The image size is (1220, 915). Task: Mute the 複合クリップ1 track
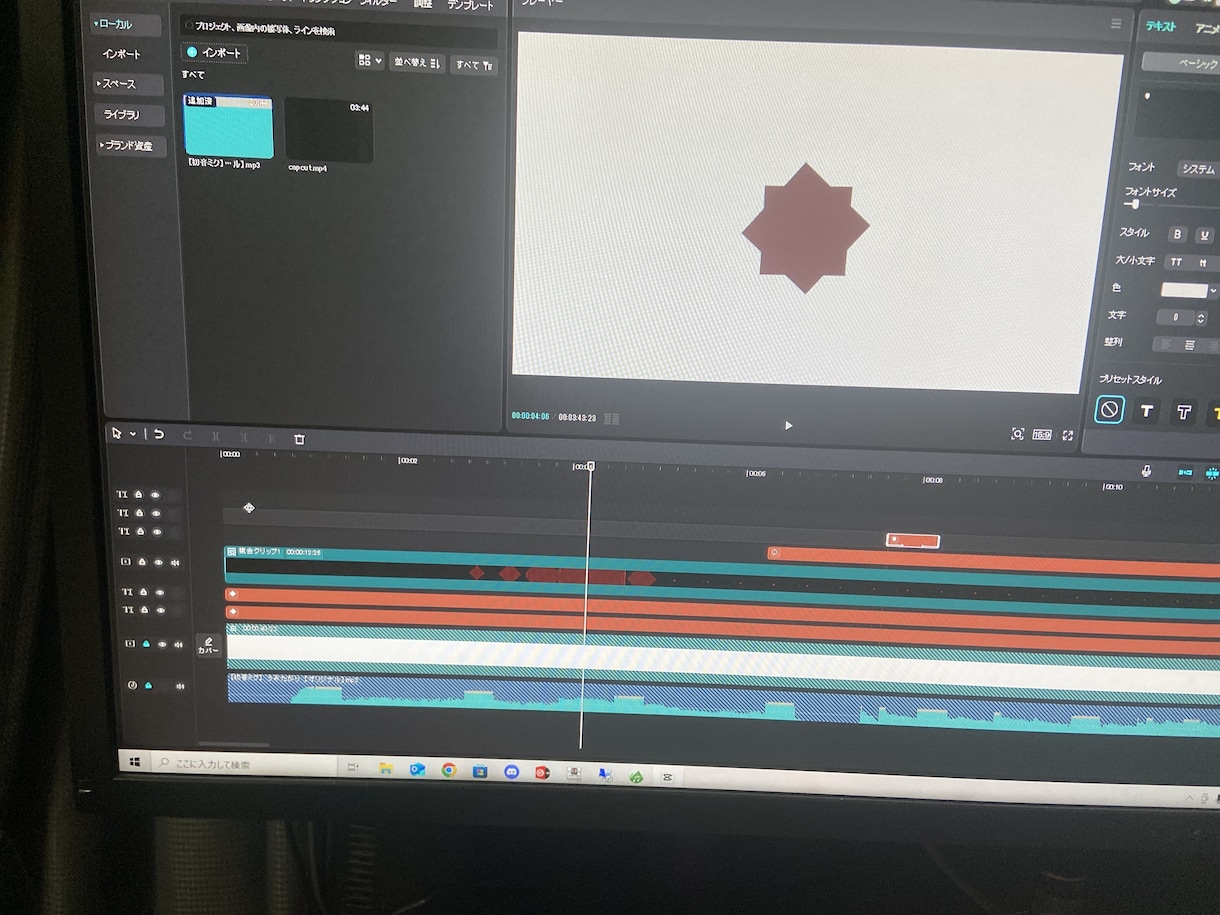[175, 563]
